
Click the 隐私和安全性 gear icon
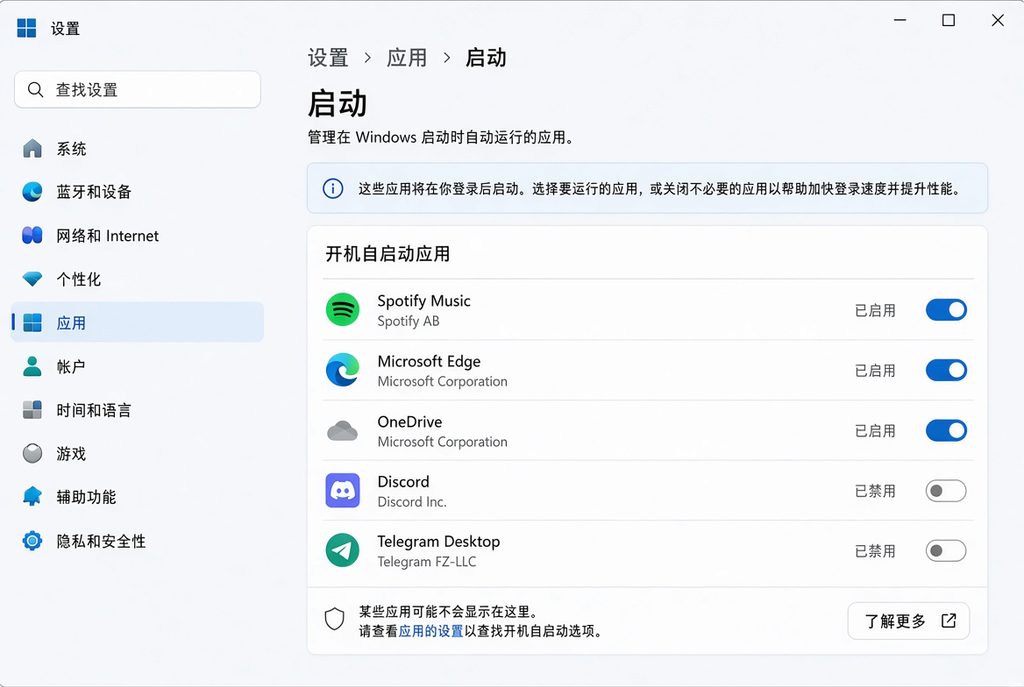(x=32, y=541)
